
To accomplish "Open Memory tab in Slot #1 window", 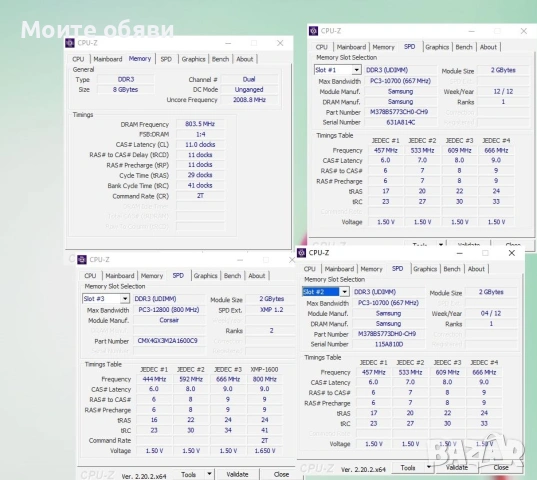I will click(x=383, y=47).
